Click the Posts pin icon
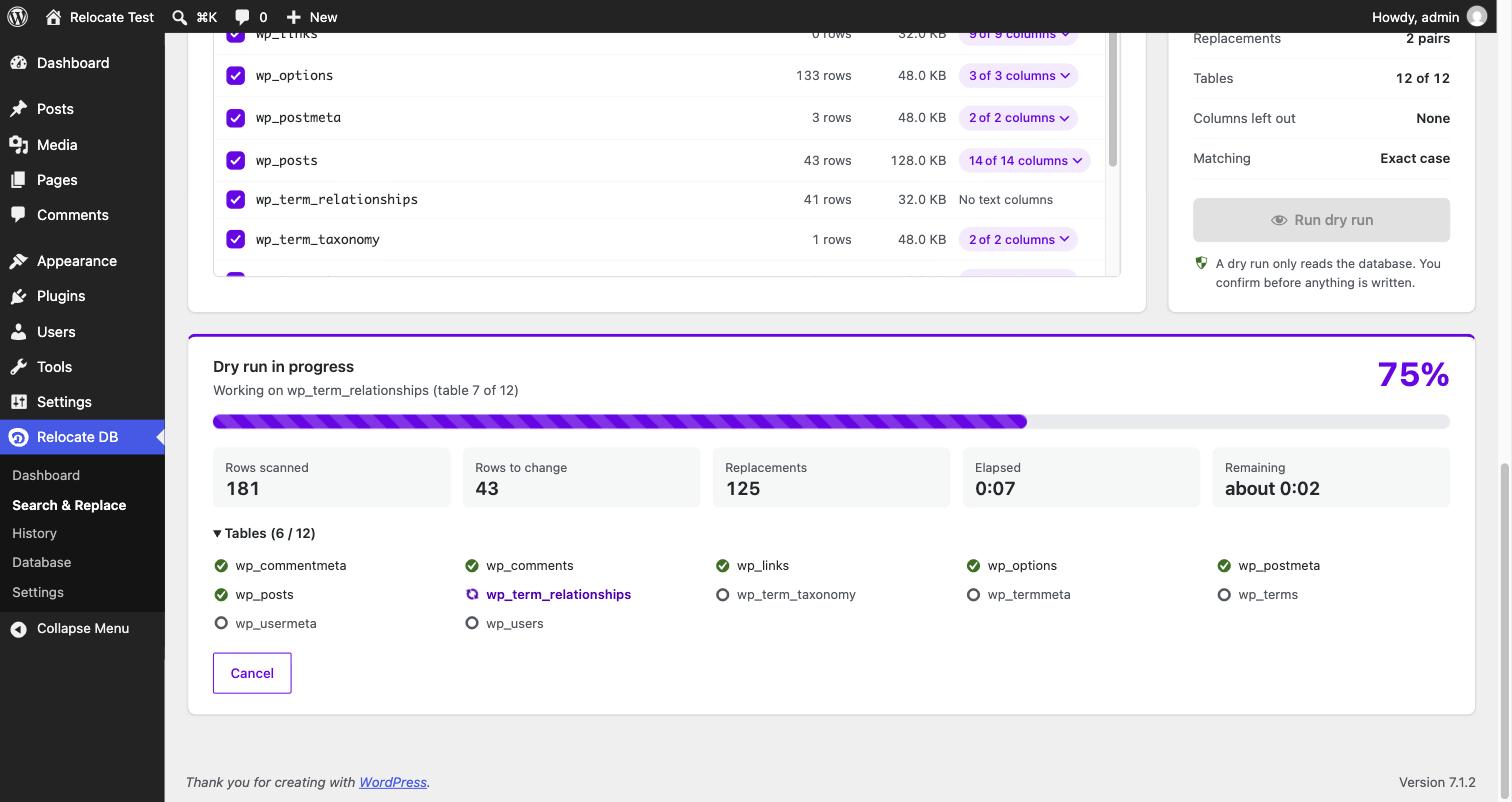Viewport: 1512px width, 802px height. [x=19, y=109]
